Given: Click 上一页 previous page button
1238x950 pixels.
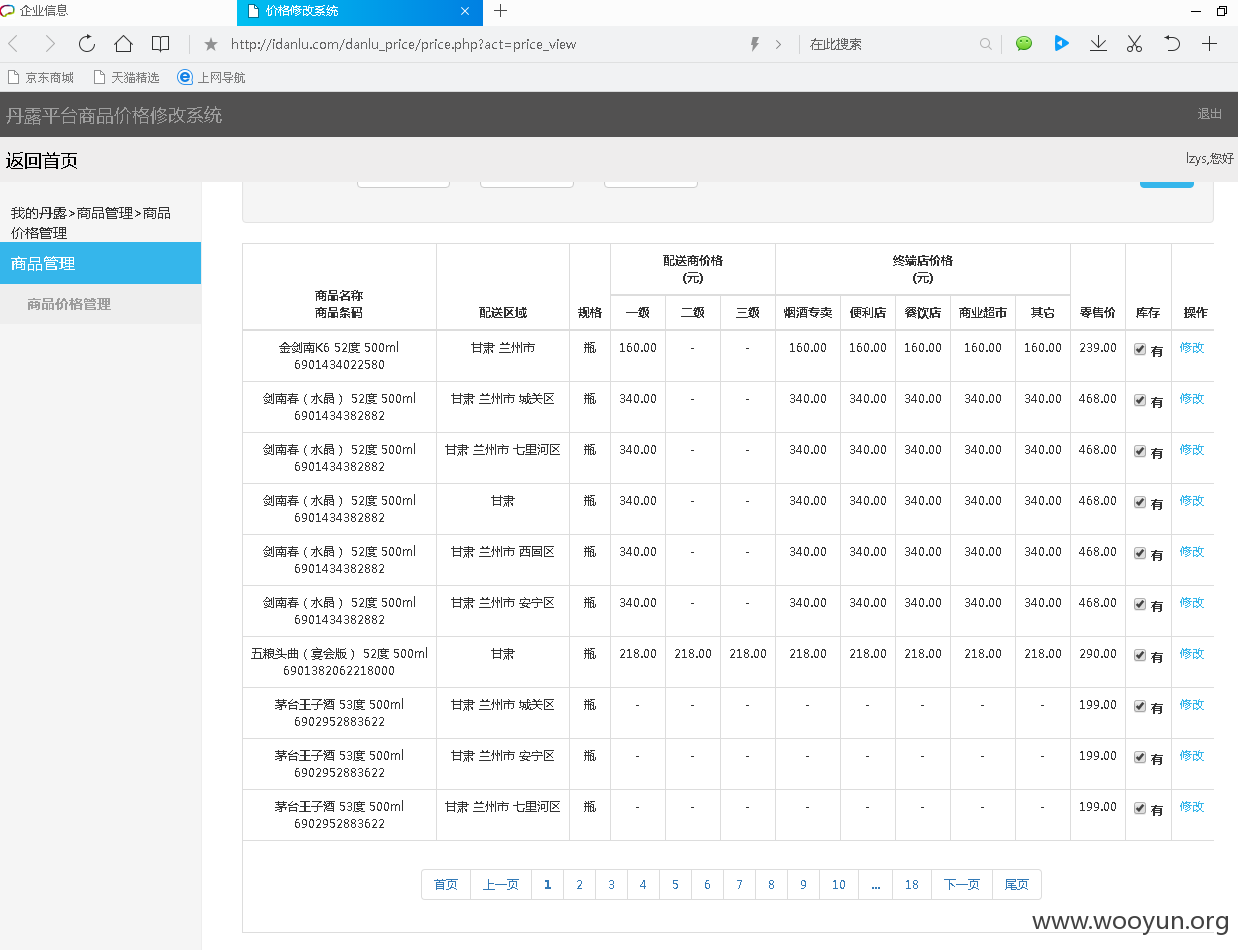Looking at the screenshot, I should 501,884.
